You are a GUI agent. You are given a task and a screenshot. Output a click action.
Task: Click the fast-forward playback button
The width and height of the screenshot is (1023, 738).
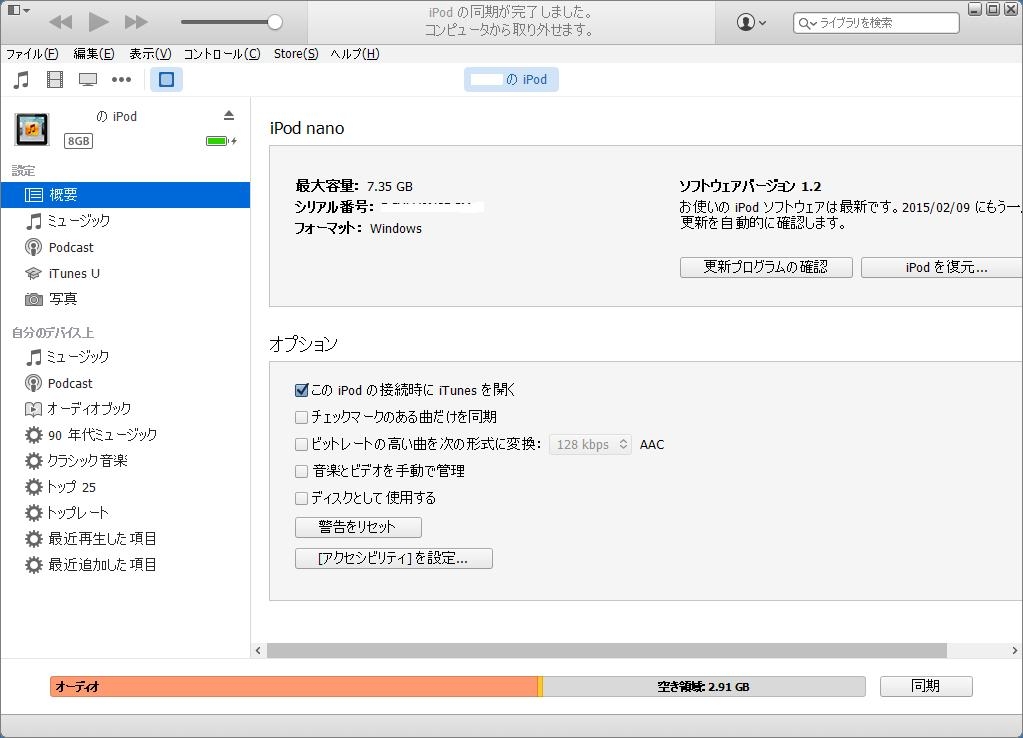136,22
